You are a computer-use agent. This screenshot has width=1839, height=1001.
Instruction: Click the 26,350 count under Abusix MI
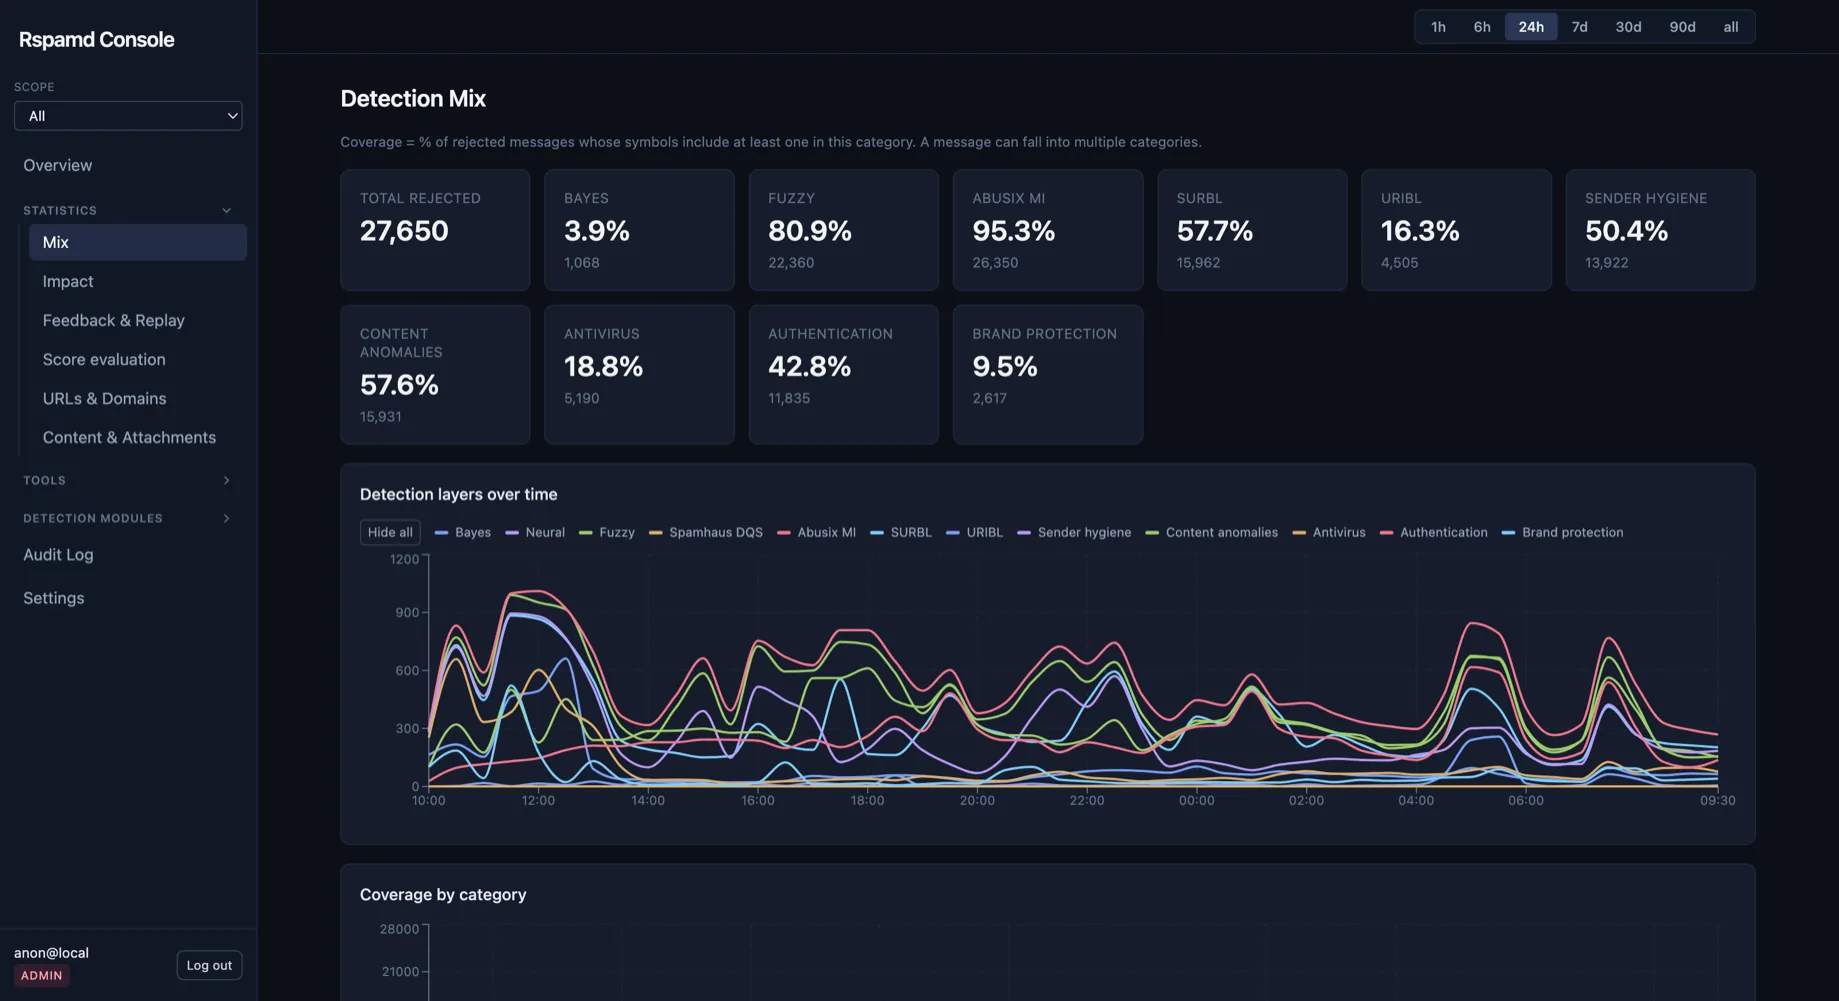coord(995,263)
